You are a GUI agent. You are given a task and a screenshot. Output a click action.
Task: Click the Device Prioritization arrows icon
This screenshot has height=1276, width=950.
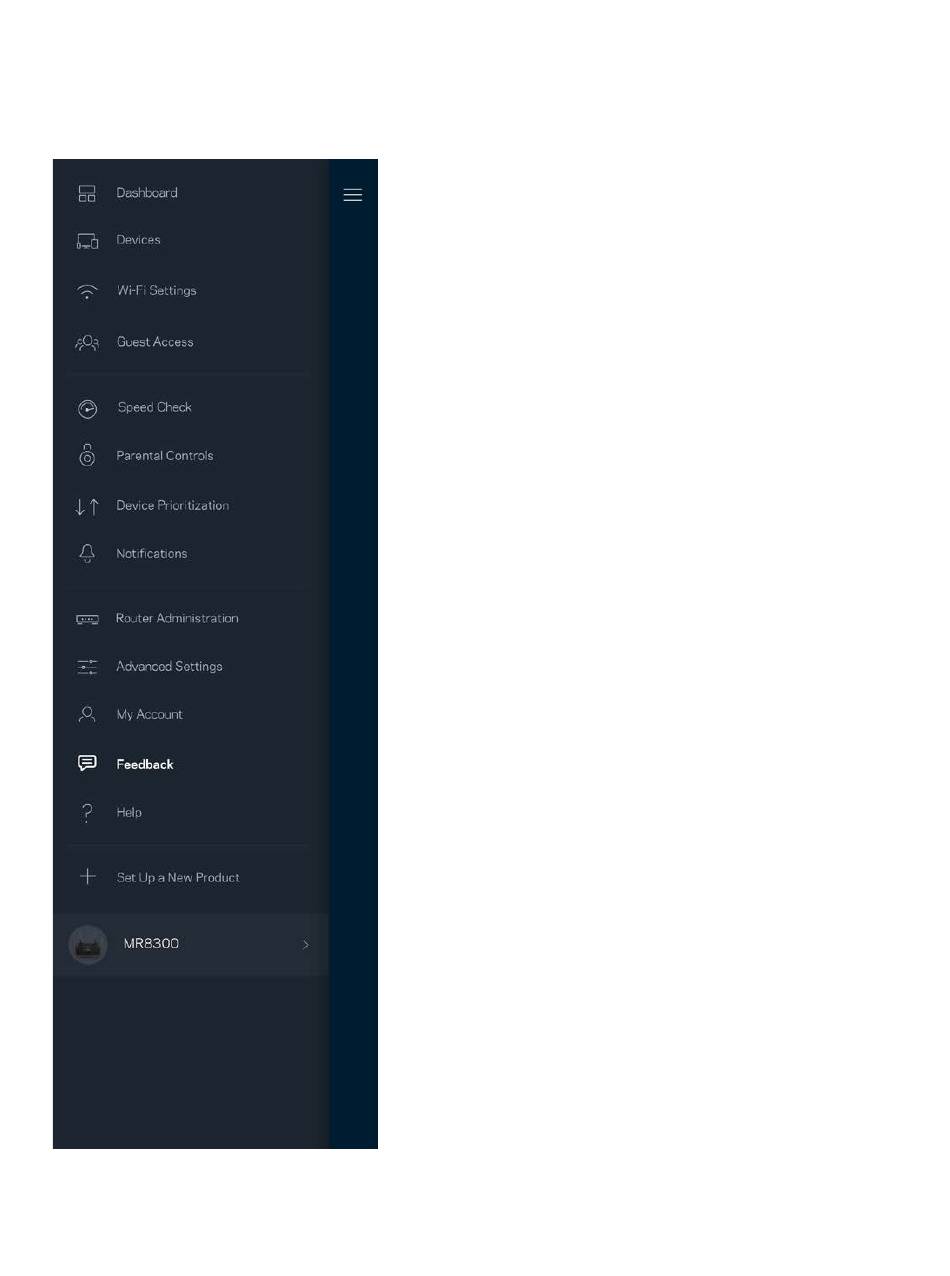point(87,506)
